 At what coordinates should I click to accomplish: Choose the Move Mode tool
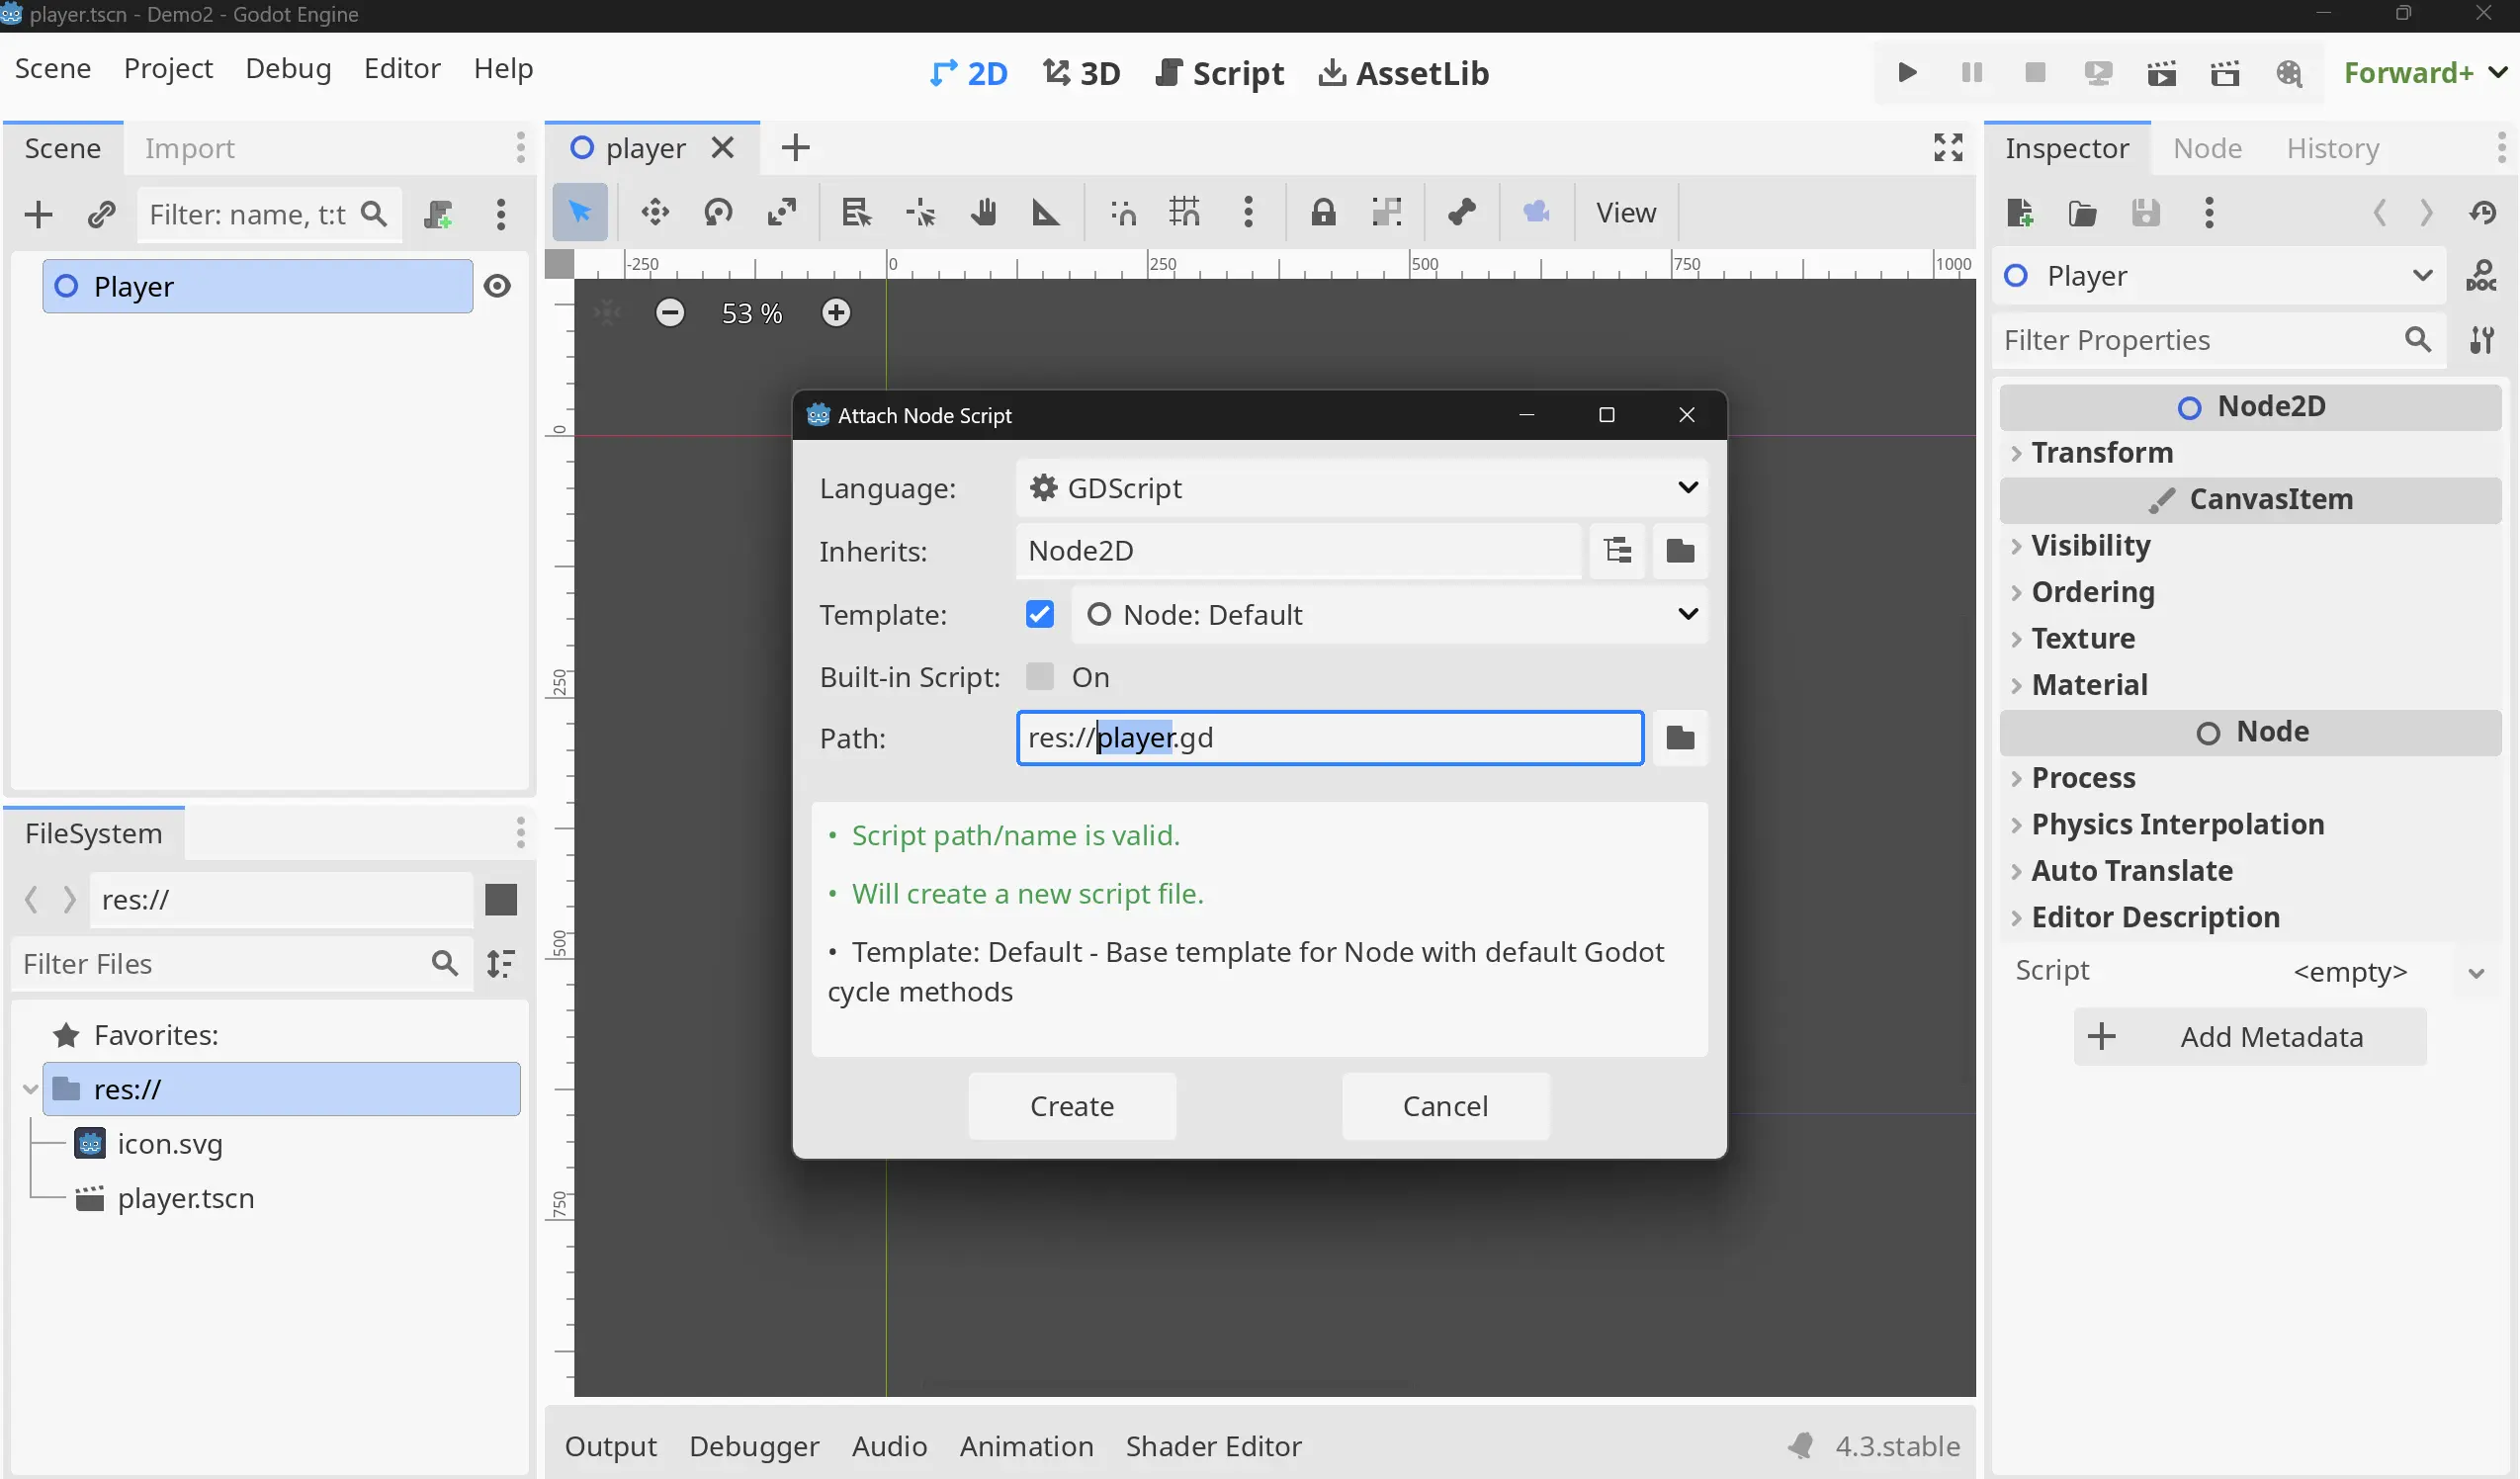coord(655,212)
